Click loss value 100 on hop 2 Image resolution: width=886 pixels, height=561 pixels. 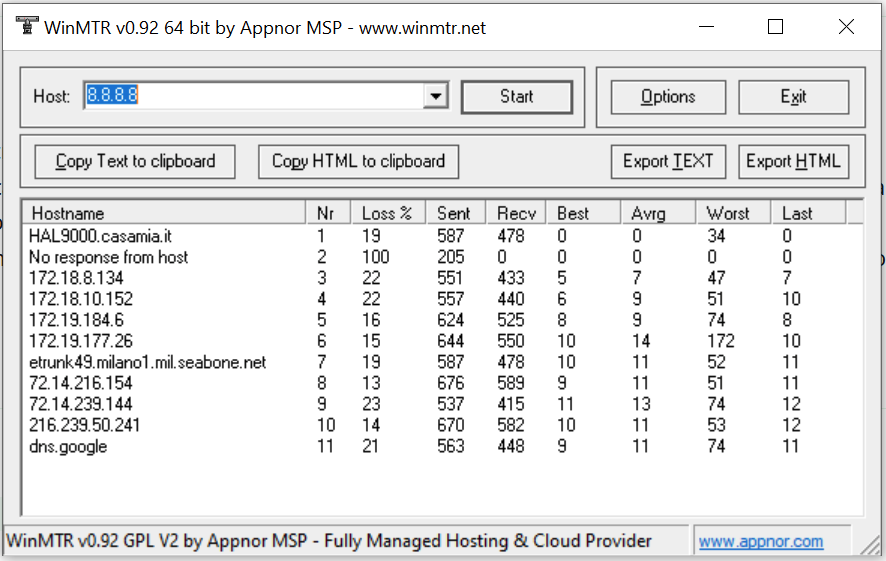(376, 257)
